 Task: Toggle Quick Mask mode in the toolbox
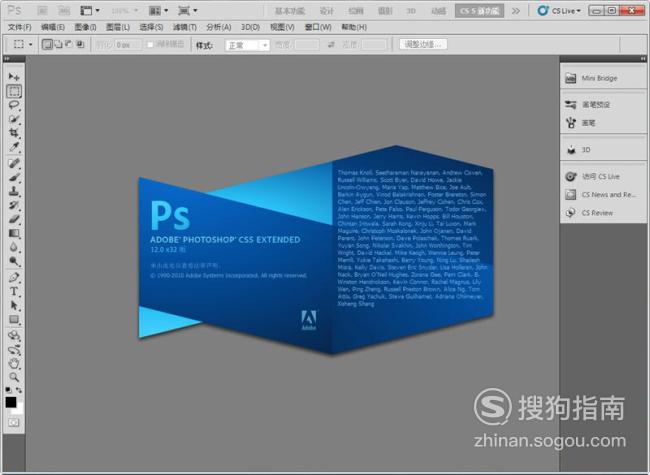coord(14,422)
